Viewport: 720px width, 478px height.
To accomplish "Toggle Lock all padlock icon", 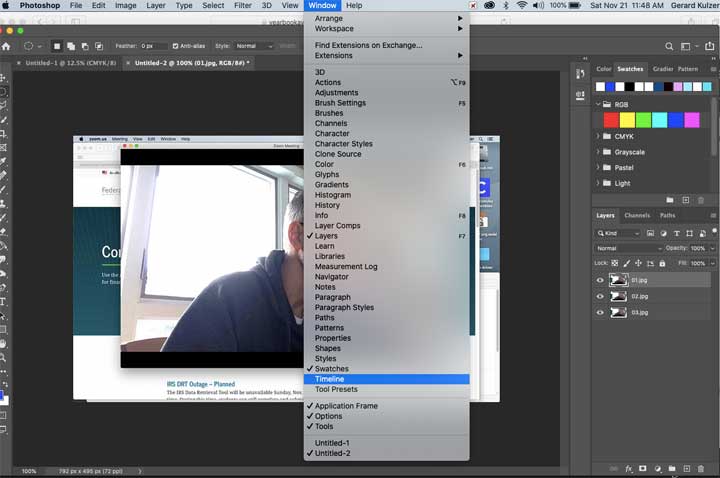I will coord(662,263).
